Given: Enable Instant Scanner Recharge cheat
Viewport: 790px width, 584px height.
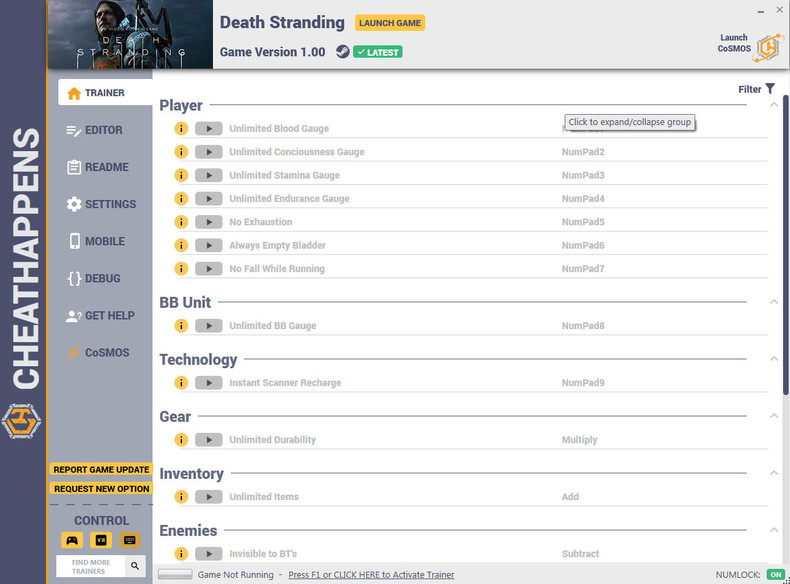Looking at the screenshot, I should [x=209, y=382].
